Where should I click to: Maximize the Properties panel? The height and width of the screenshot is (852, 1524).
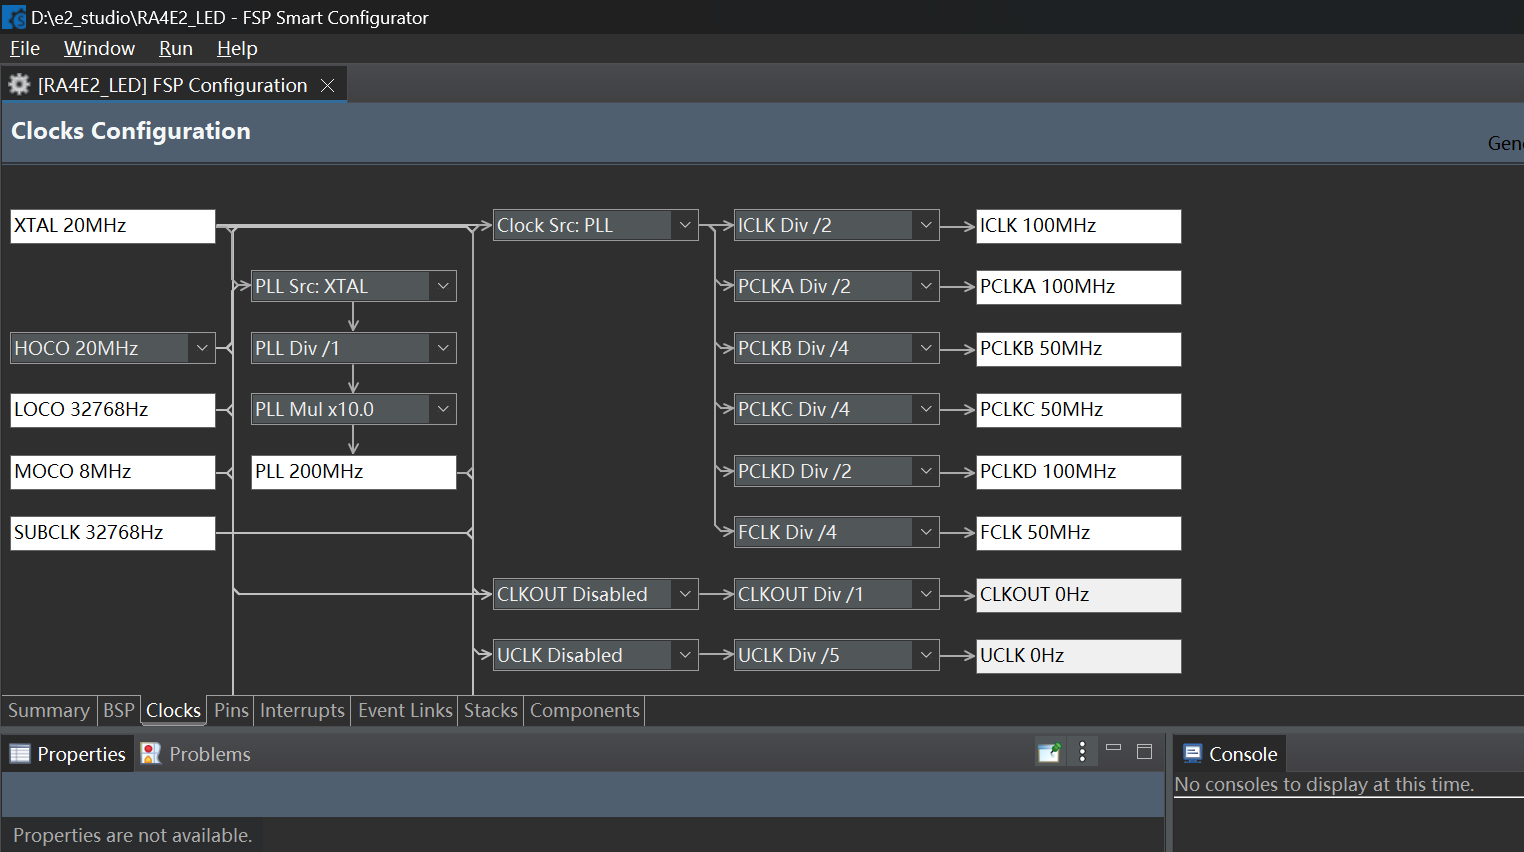click(1145, 752)
